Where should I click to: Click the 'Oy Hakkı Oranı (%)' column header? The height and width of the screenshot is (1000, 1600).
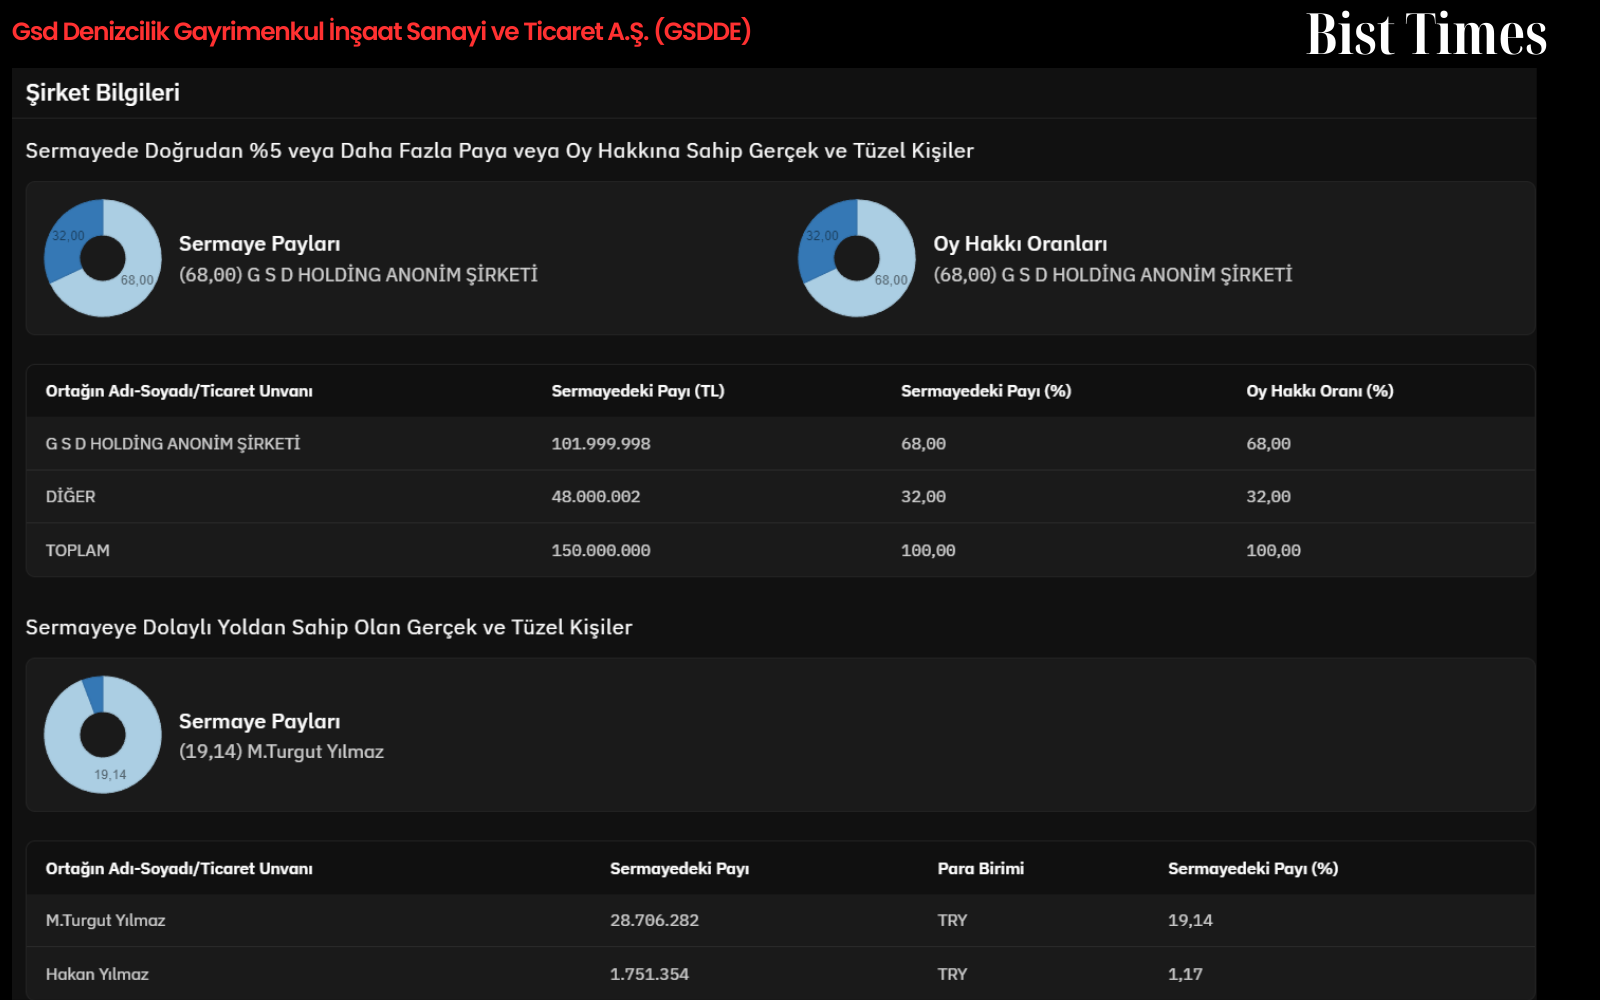tap(1320, 391)
